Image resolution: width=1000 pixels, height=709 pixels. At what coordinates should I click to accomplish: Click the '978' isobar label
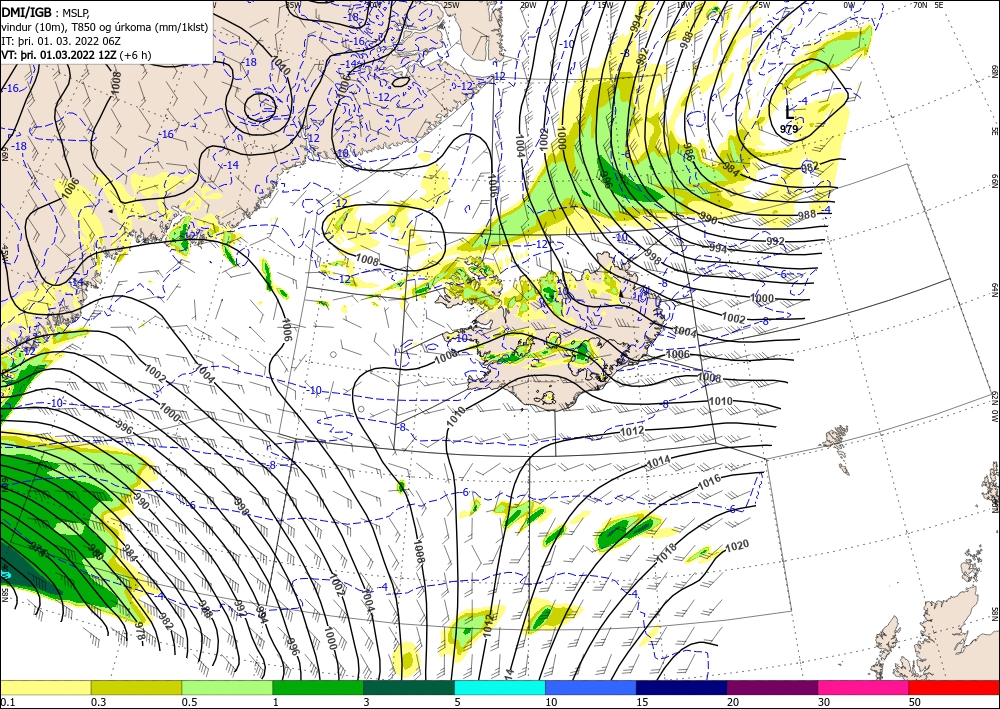[138, 631]
